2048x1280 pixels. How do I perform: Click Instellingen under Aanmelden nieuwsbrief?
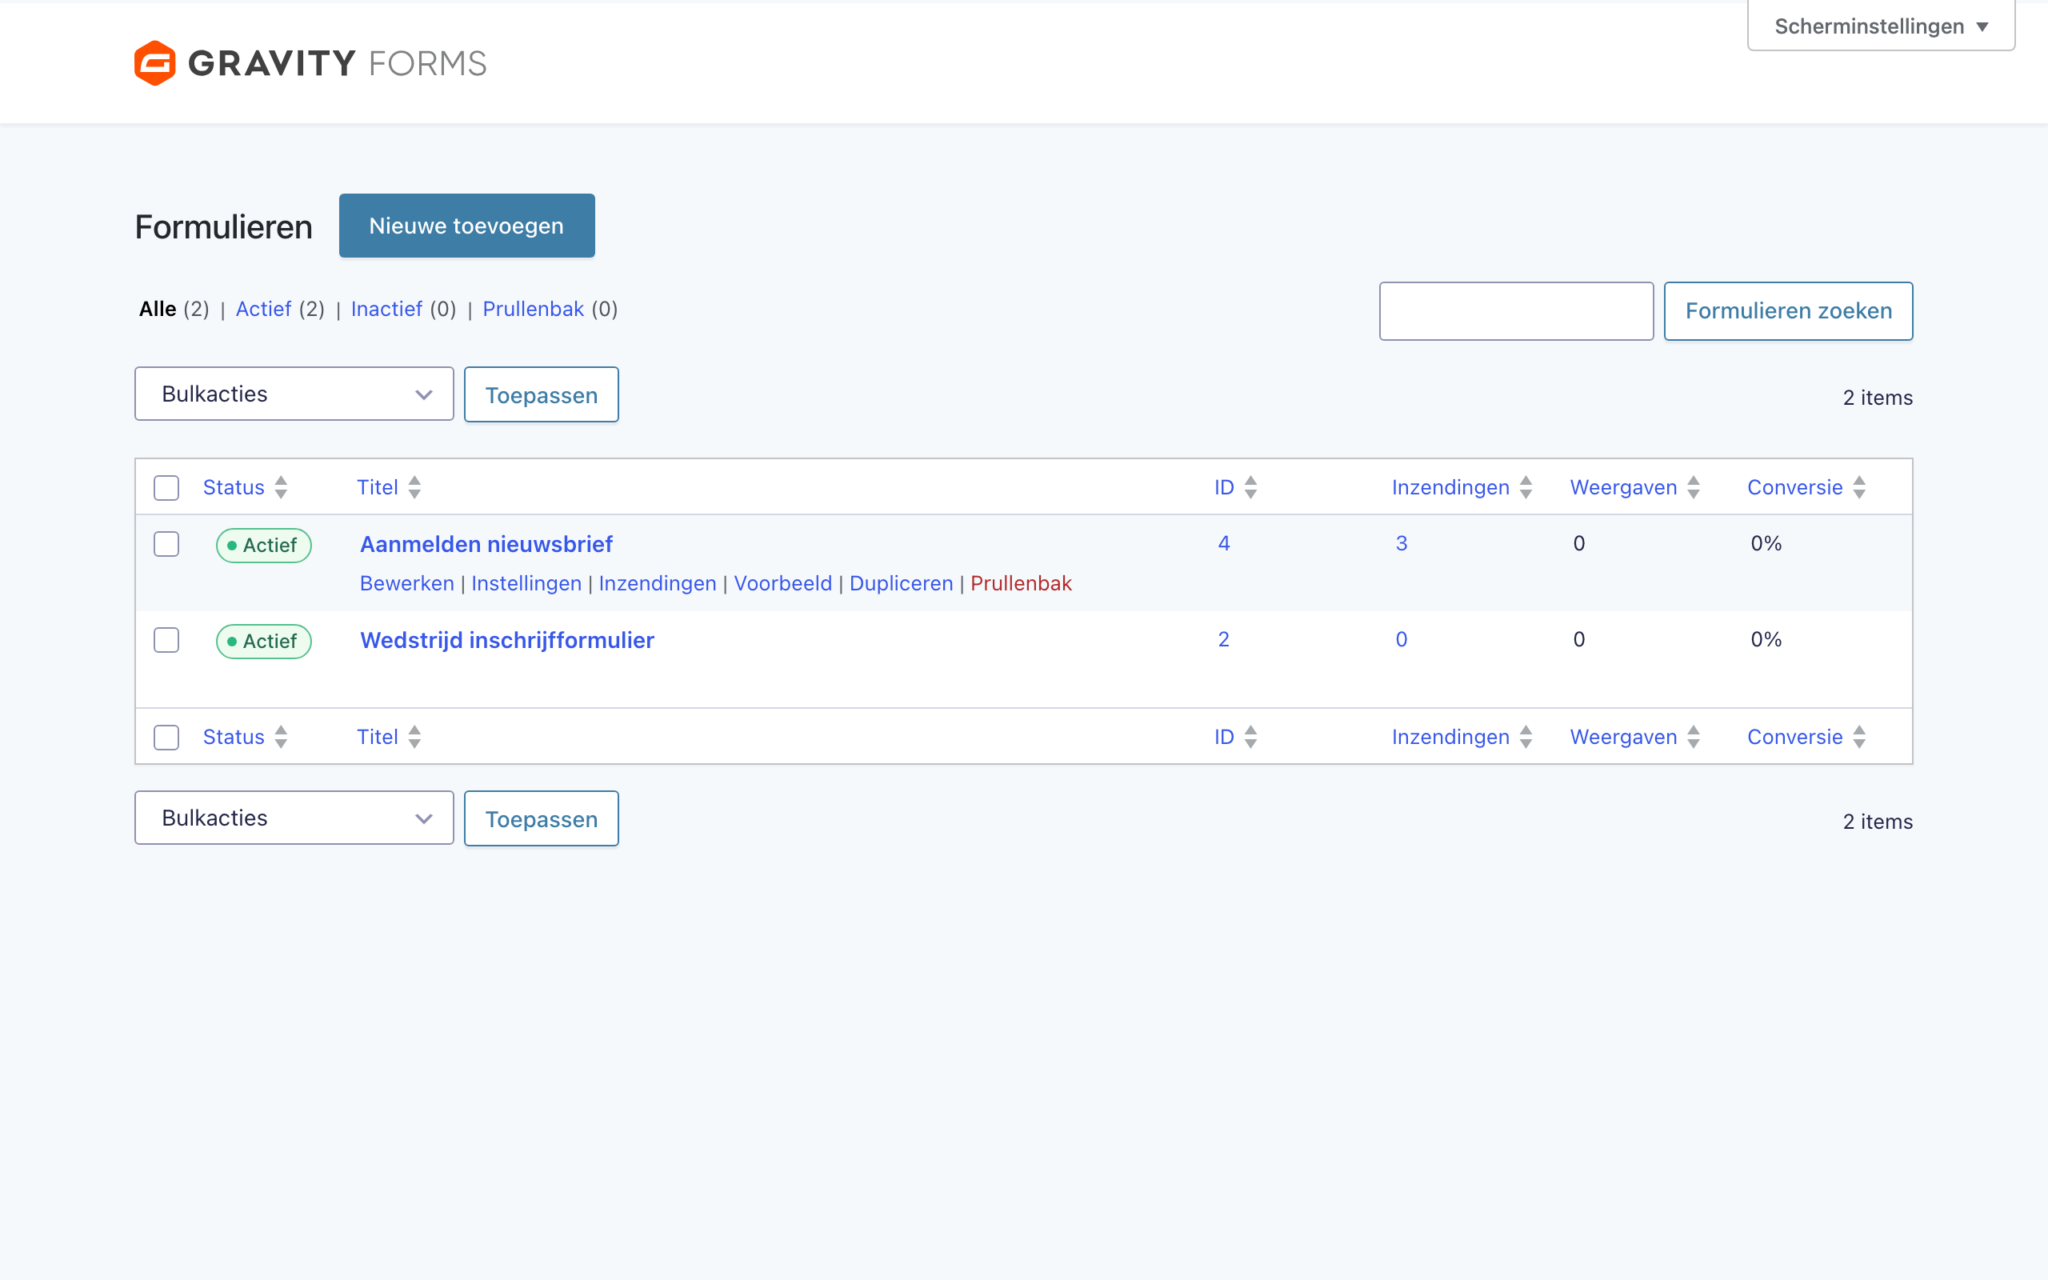click(x=526, y=583)
